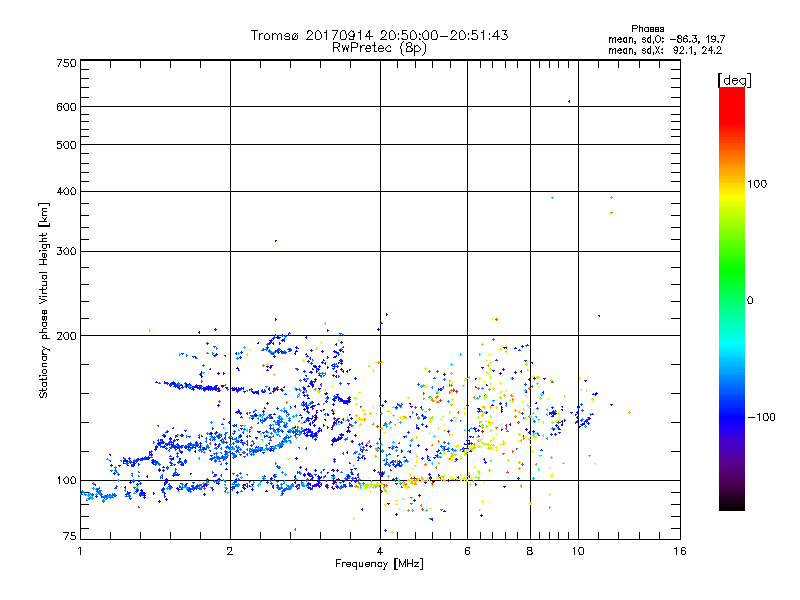
Task: Click the plot title 'Tromsø 20170914 20:50:00-20:51:43'
Action: [379, 35]
